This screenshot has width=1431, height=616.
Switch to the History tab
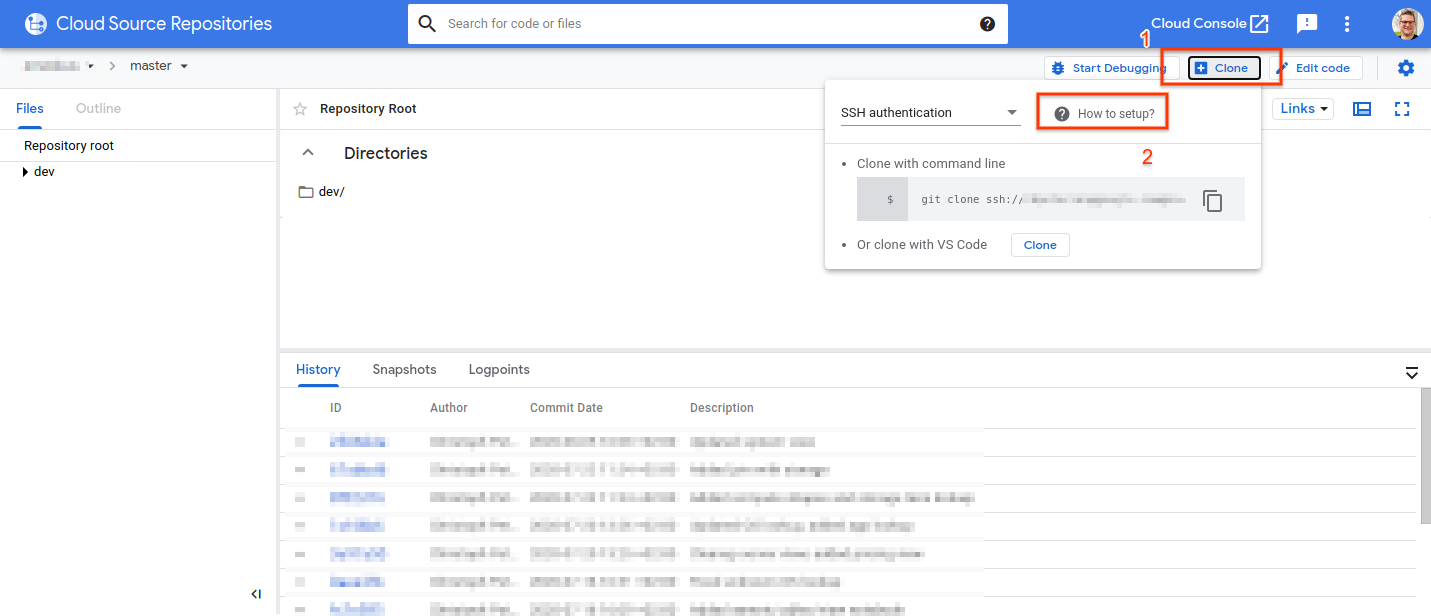[x=318, y=370]
